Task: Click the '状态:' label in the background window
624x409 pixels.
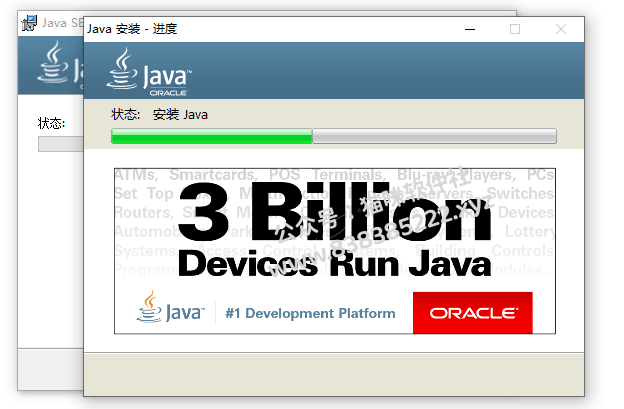Action: point(51,123)
